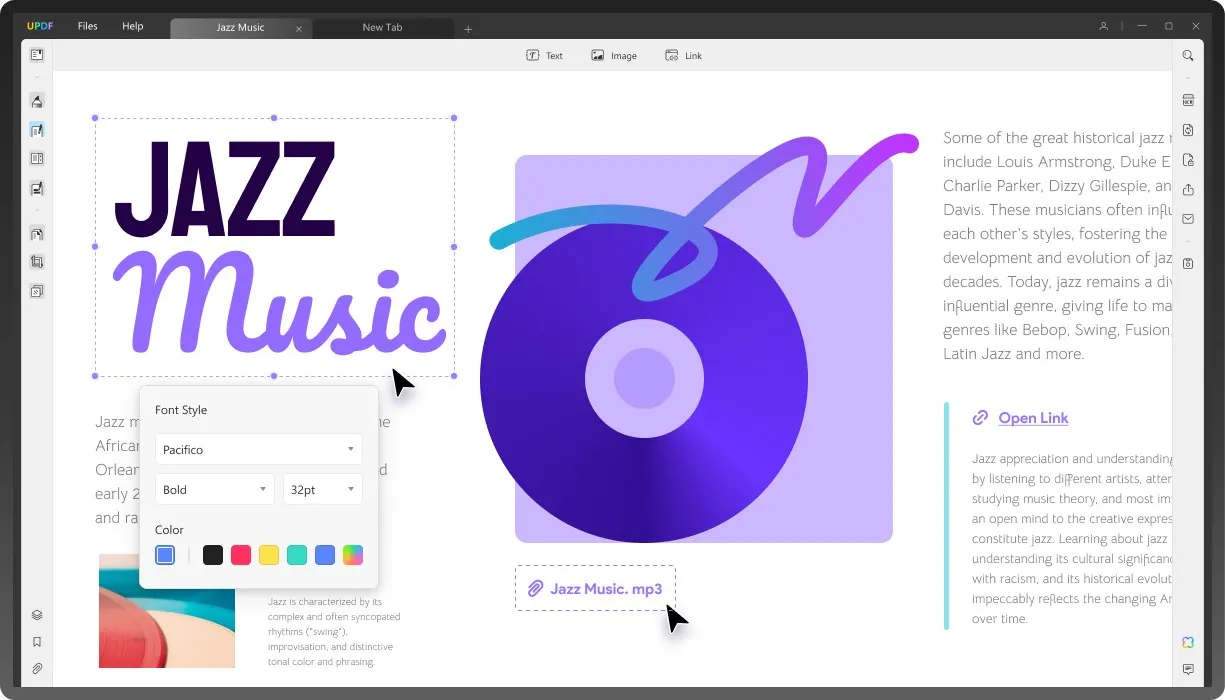Select the Comment highlighter tool
The height and width of the screenshot is (700, 1225).
pyautogui.click(x=37, y=101)
